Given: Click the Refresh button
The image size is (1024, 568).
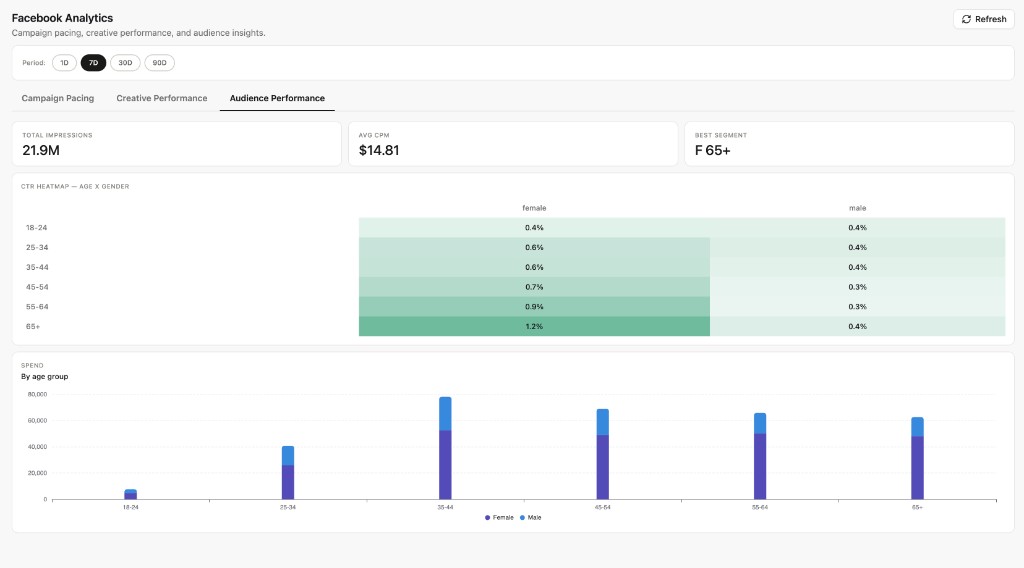Looking at the screenshot, I should pos(984,19).
